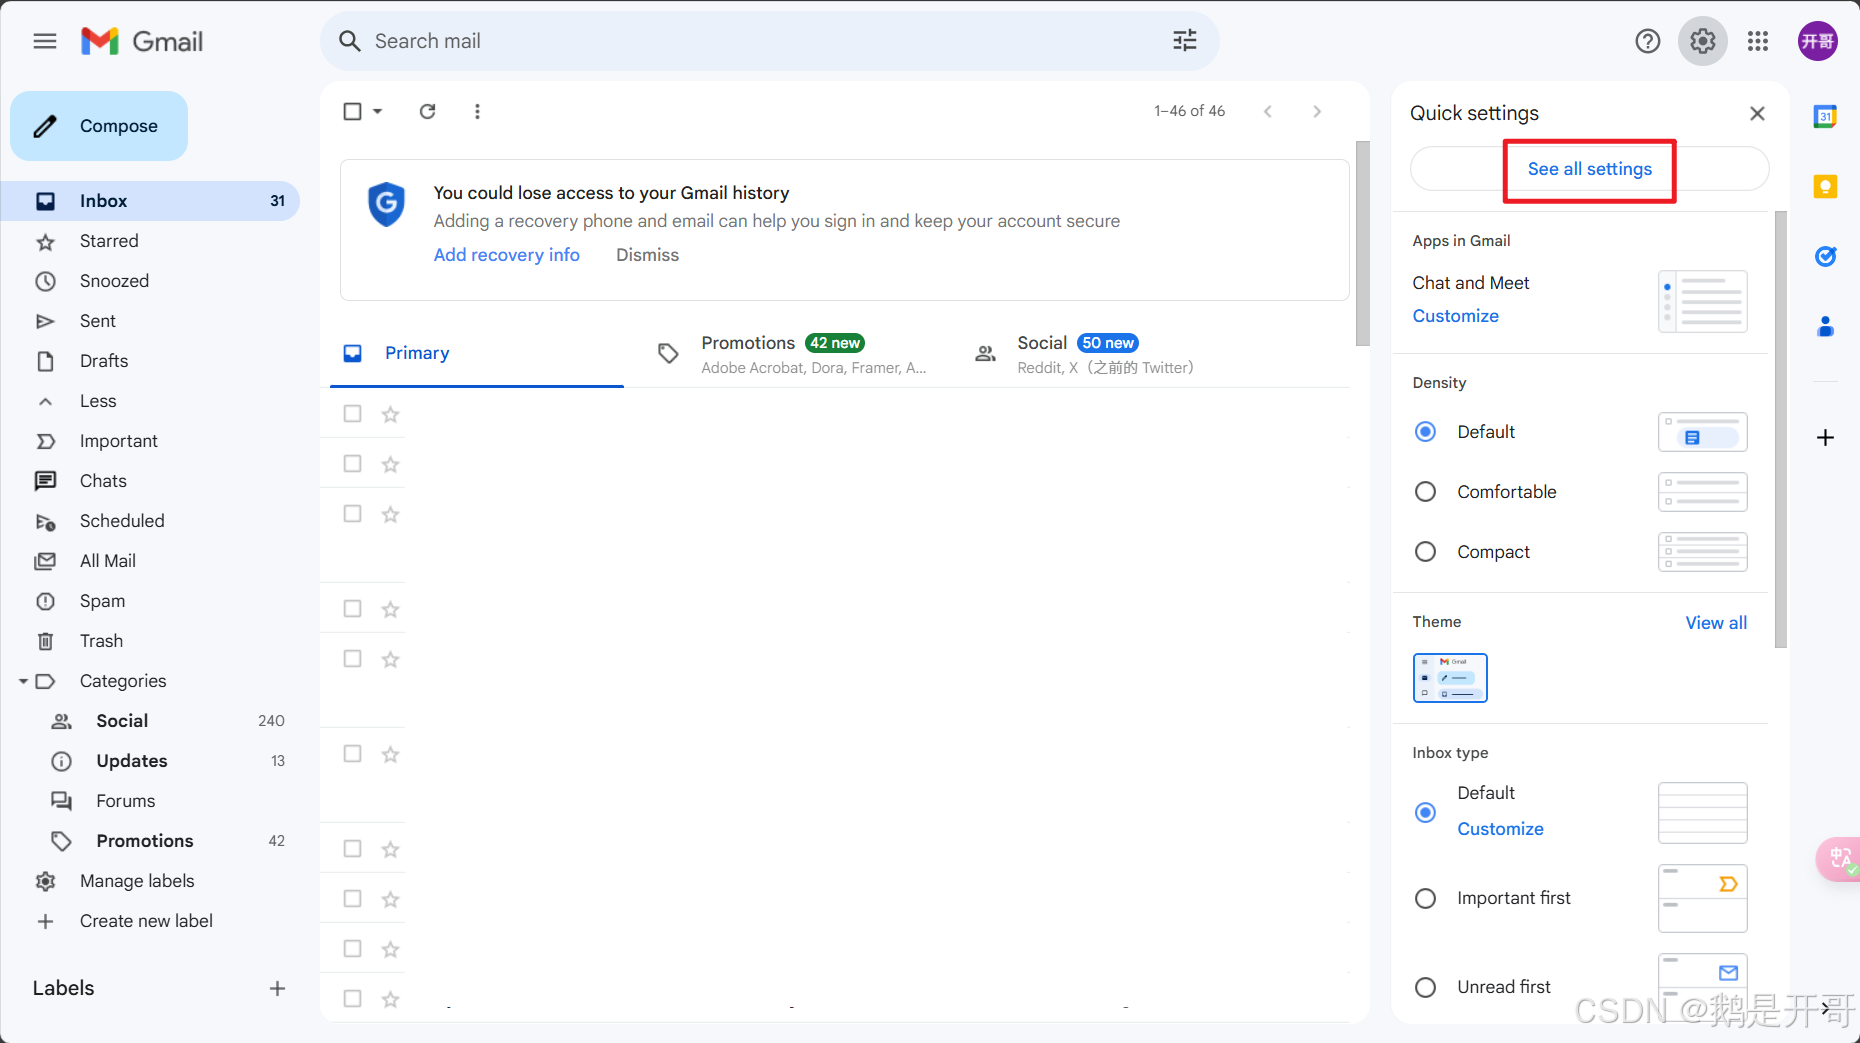Screen dimensions: 1860x1043
Task: Select Important first inbox type
Action: pyautogui.click(x=1426, y=898)
